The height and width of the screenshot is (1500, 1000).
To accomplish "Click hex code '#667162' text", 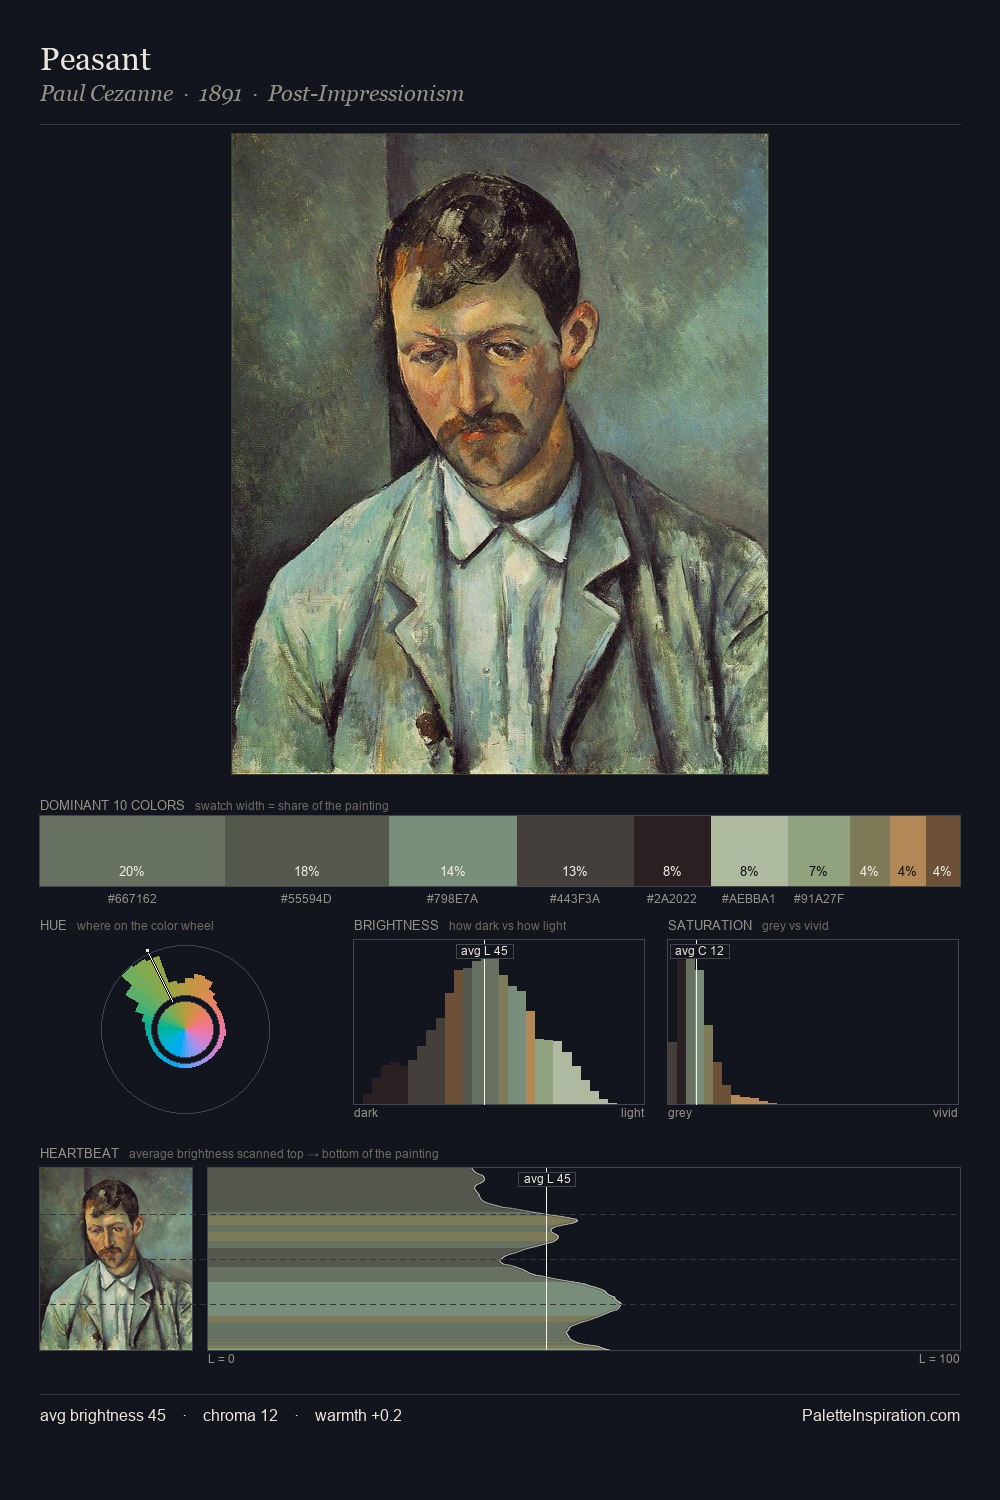I will pos(132,899).
